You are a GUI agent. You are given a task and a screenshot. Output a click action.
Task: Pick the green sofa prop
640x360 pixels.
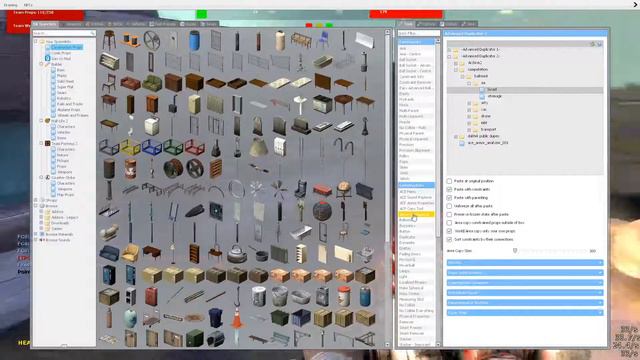(x=152, y=83)
